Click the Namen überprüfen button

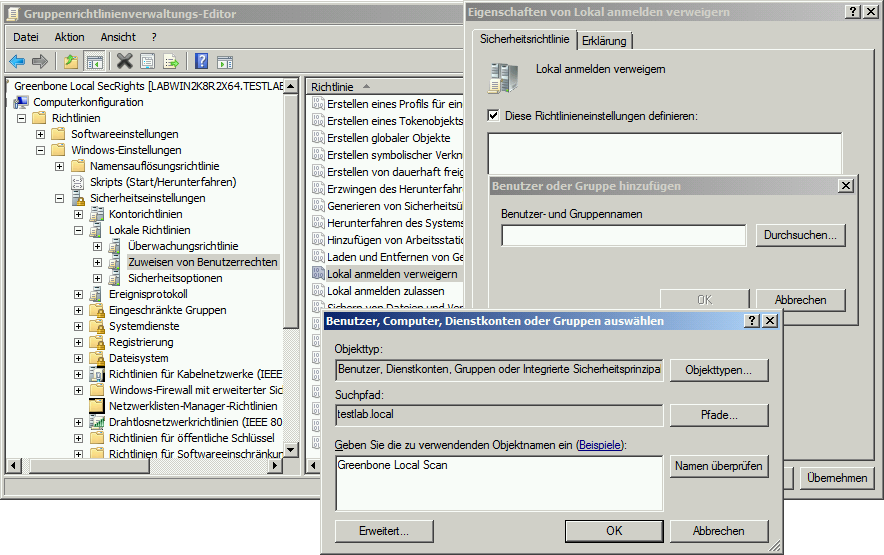point(719,466)
